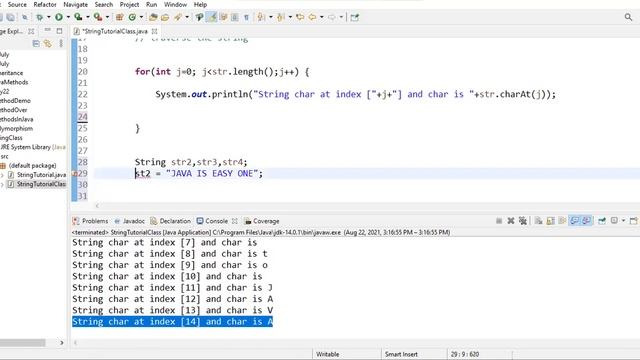640x360 pixels.
Task: Click Remove All Terminated Launches icon
Action: coord(523,221)
